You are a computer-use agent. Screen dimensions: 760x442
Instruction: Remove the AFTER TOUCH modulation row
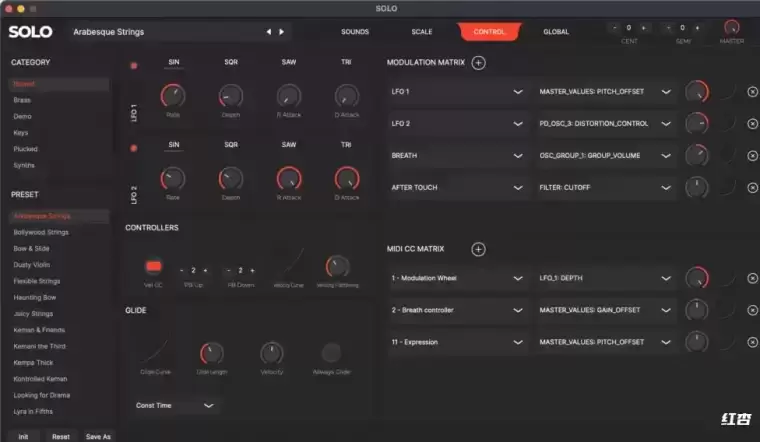(752, 188)
